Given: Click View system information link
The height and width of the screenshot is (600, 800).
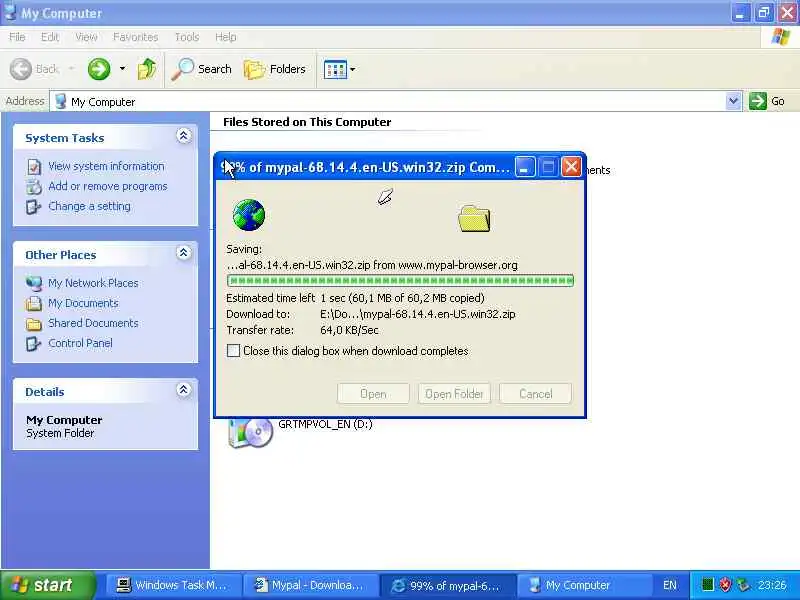Looking at the screenshot, I should (x=106, y=166).
